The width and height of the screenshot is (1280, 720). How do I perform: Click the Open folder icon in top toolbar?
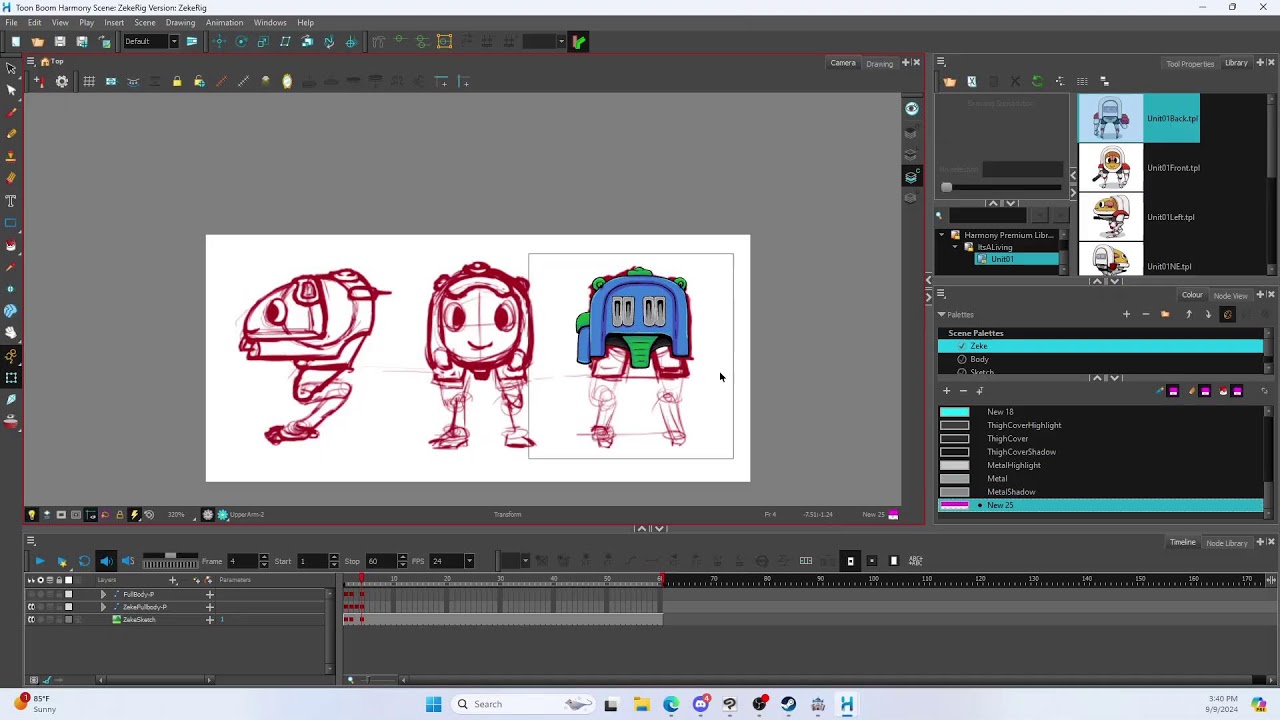click(x=38, y=42)
